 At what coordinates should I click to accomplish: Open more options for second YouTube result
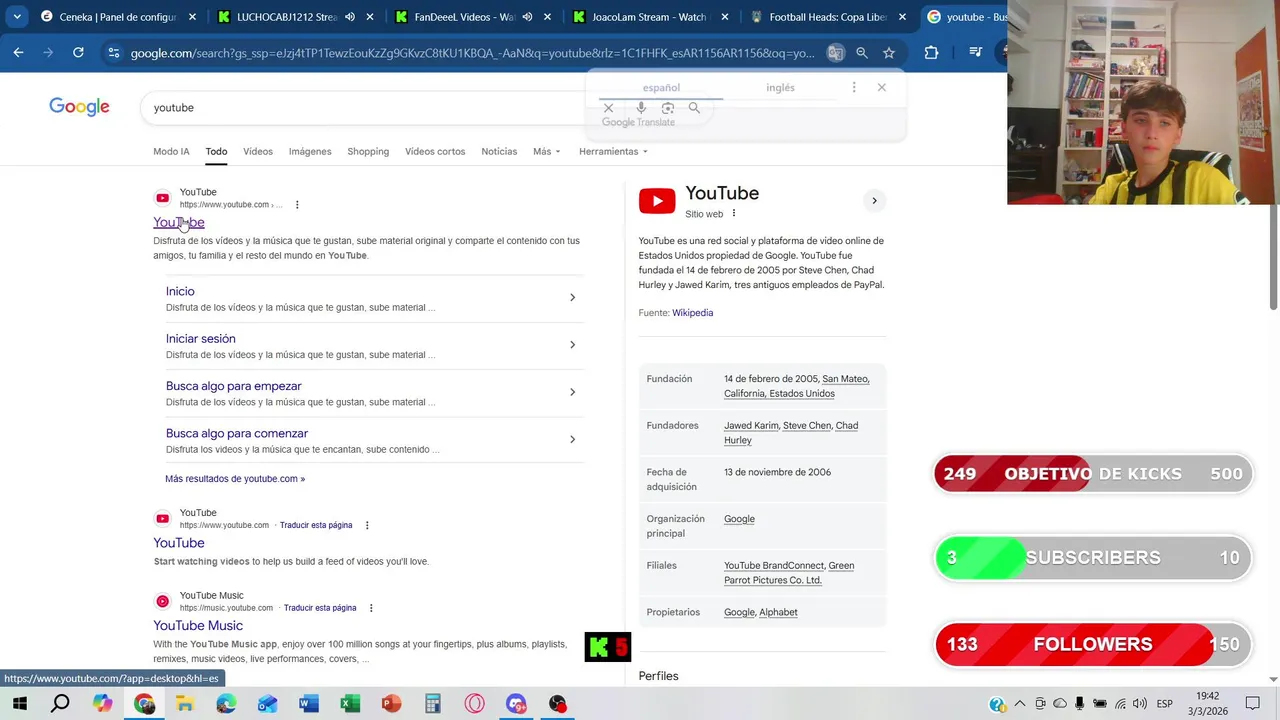367,525
